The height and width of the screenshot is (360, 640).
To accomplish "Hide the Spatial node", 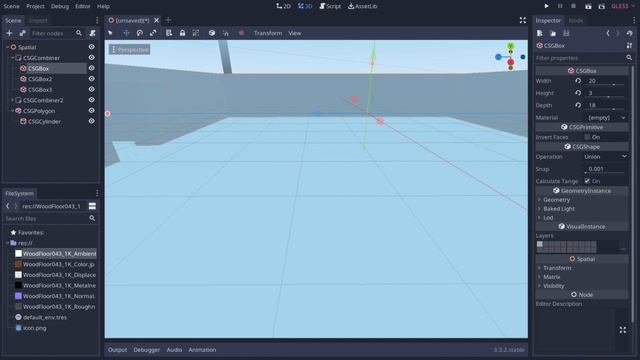I will (91, 47).
